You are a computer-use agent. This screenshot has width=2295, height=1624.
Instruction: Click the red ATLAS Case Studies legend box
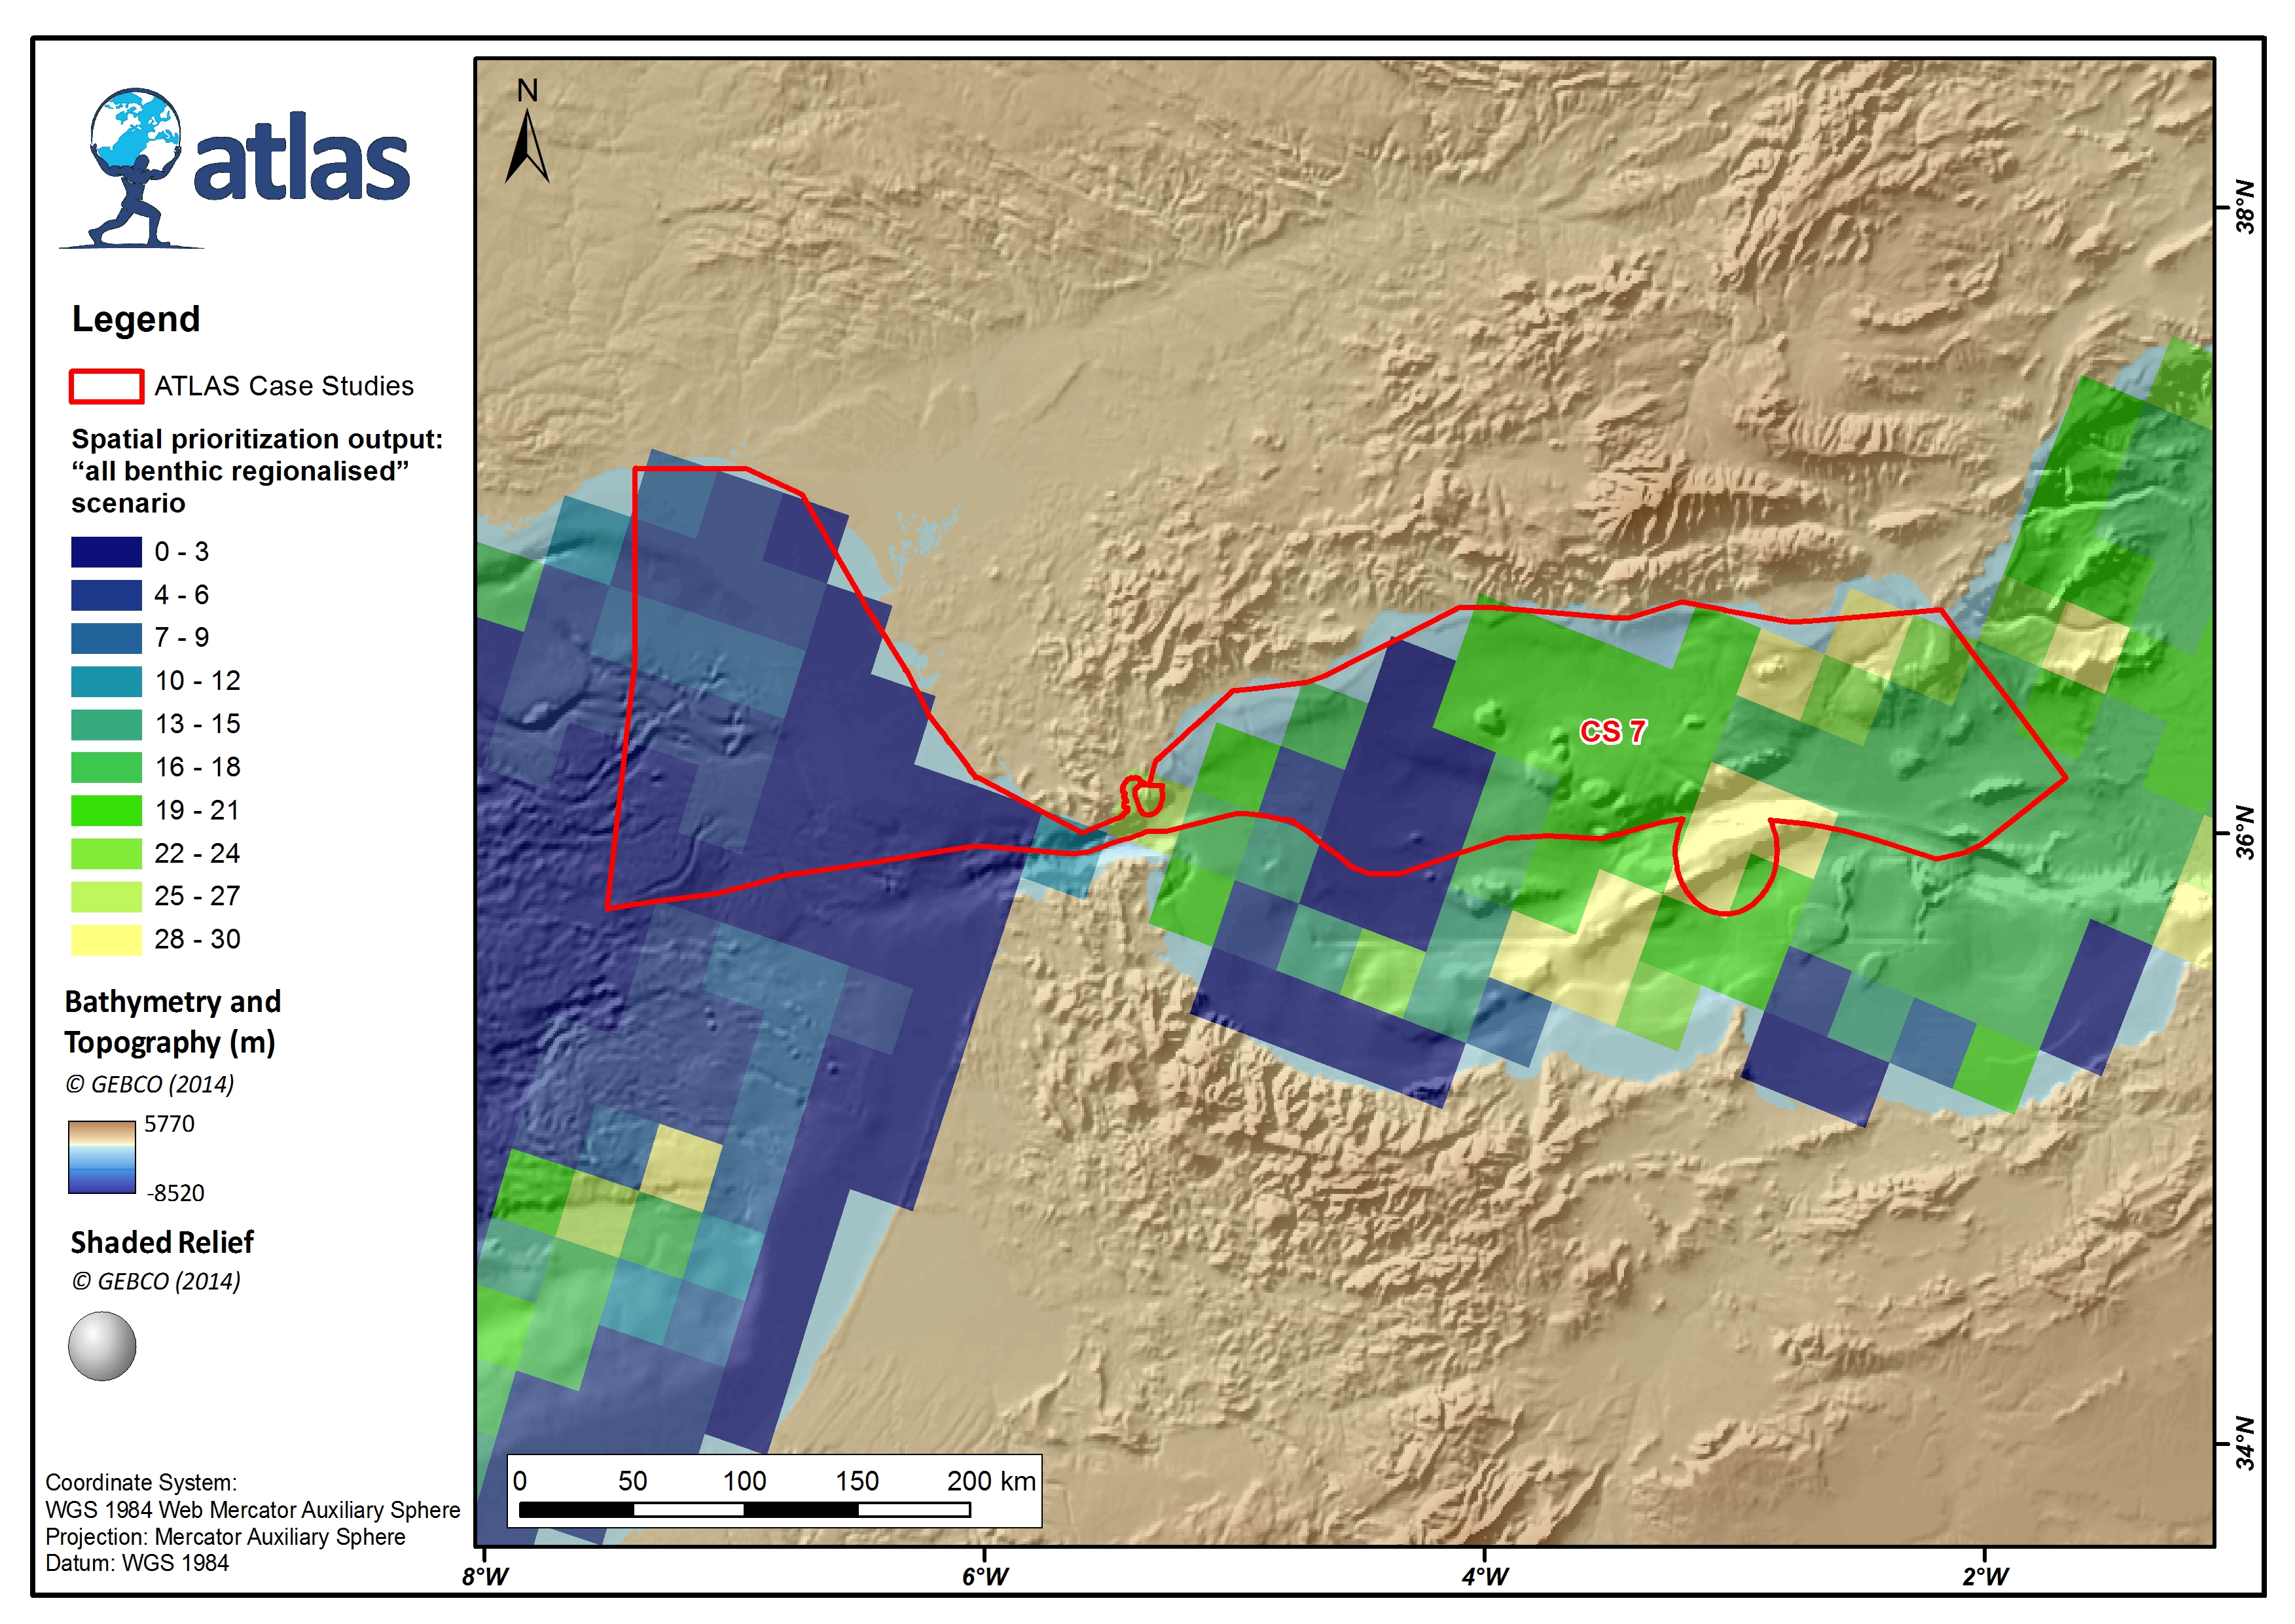[106, 387]
